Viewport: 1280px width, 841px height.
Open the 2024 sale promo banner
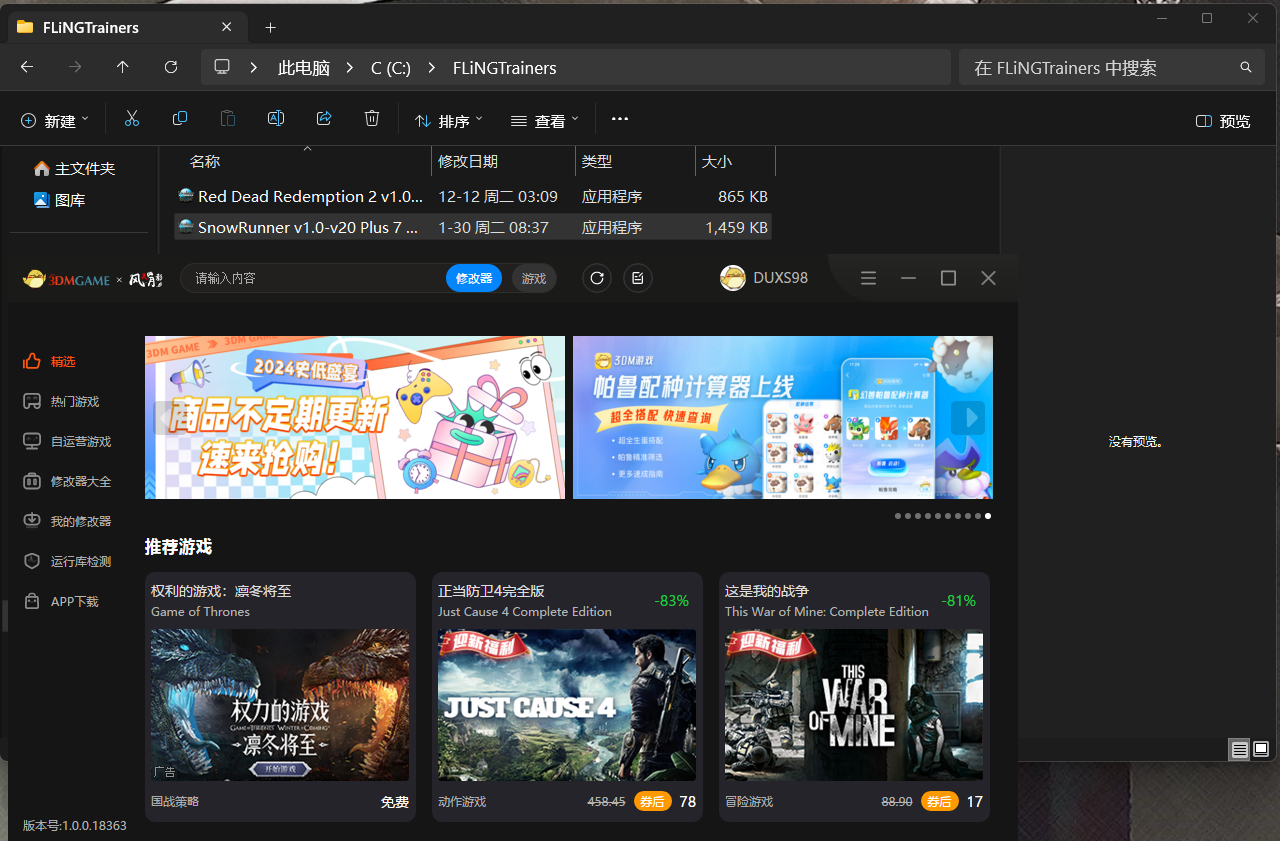pos(355,417)
